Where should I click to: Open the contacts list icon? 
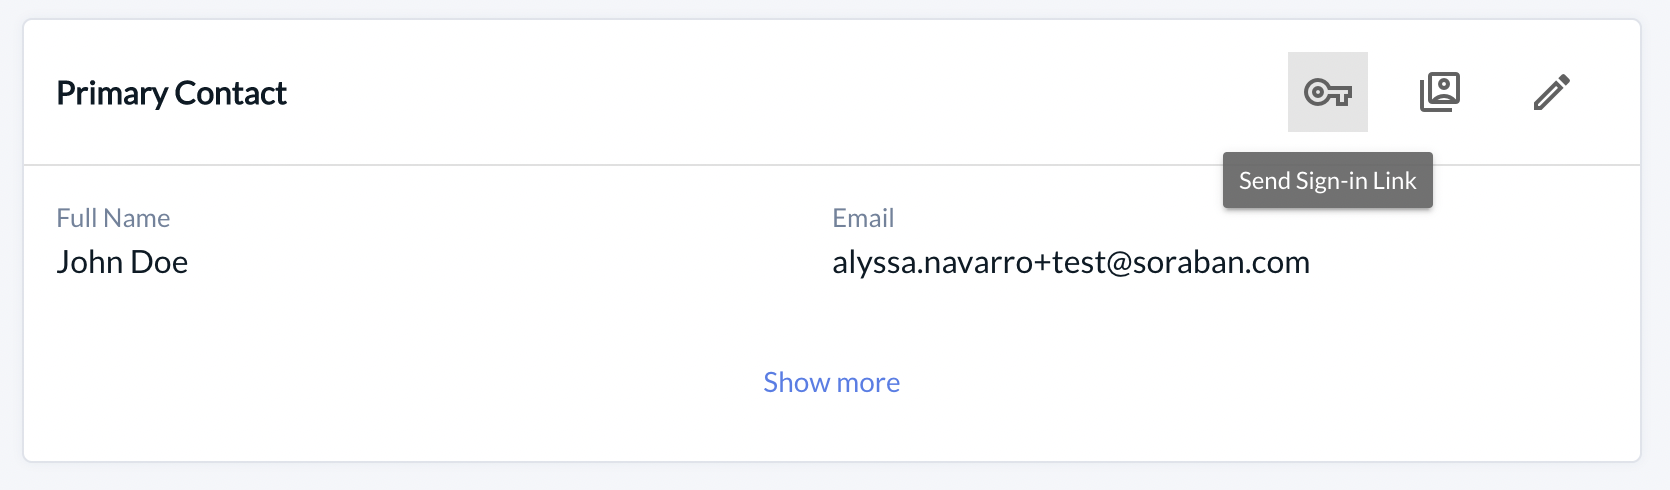tap(1440, 92)
